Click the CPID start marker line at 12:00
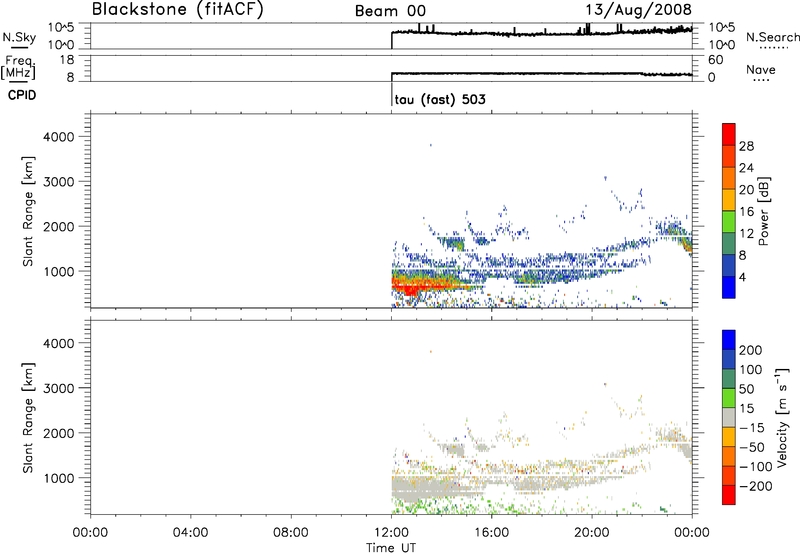 pyautogui.click(x=391, y=94)
